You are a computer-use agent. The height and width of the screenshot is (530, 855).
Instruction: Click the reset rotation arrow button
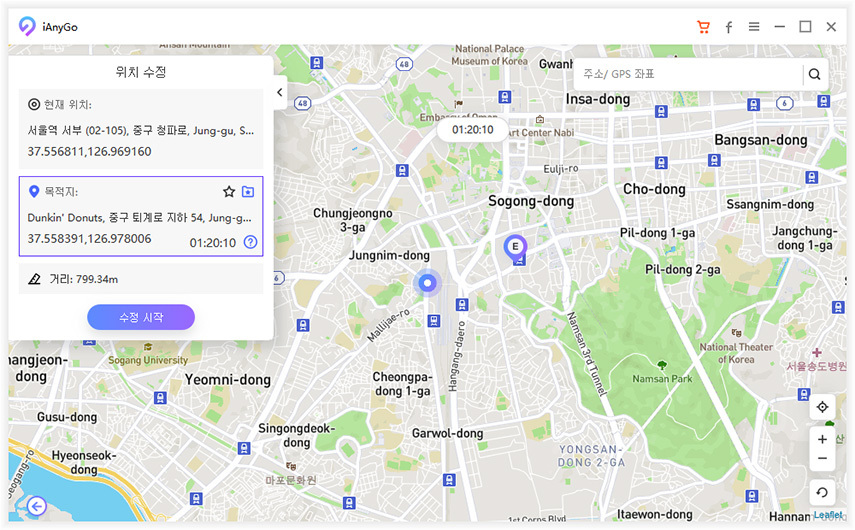pos(822,493)
